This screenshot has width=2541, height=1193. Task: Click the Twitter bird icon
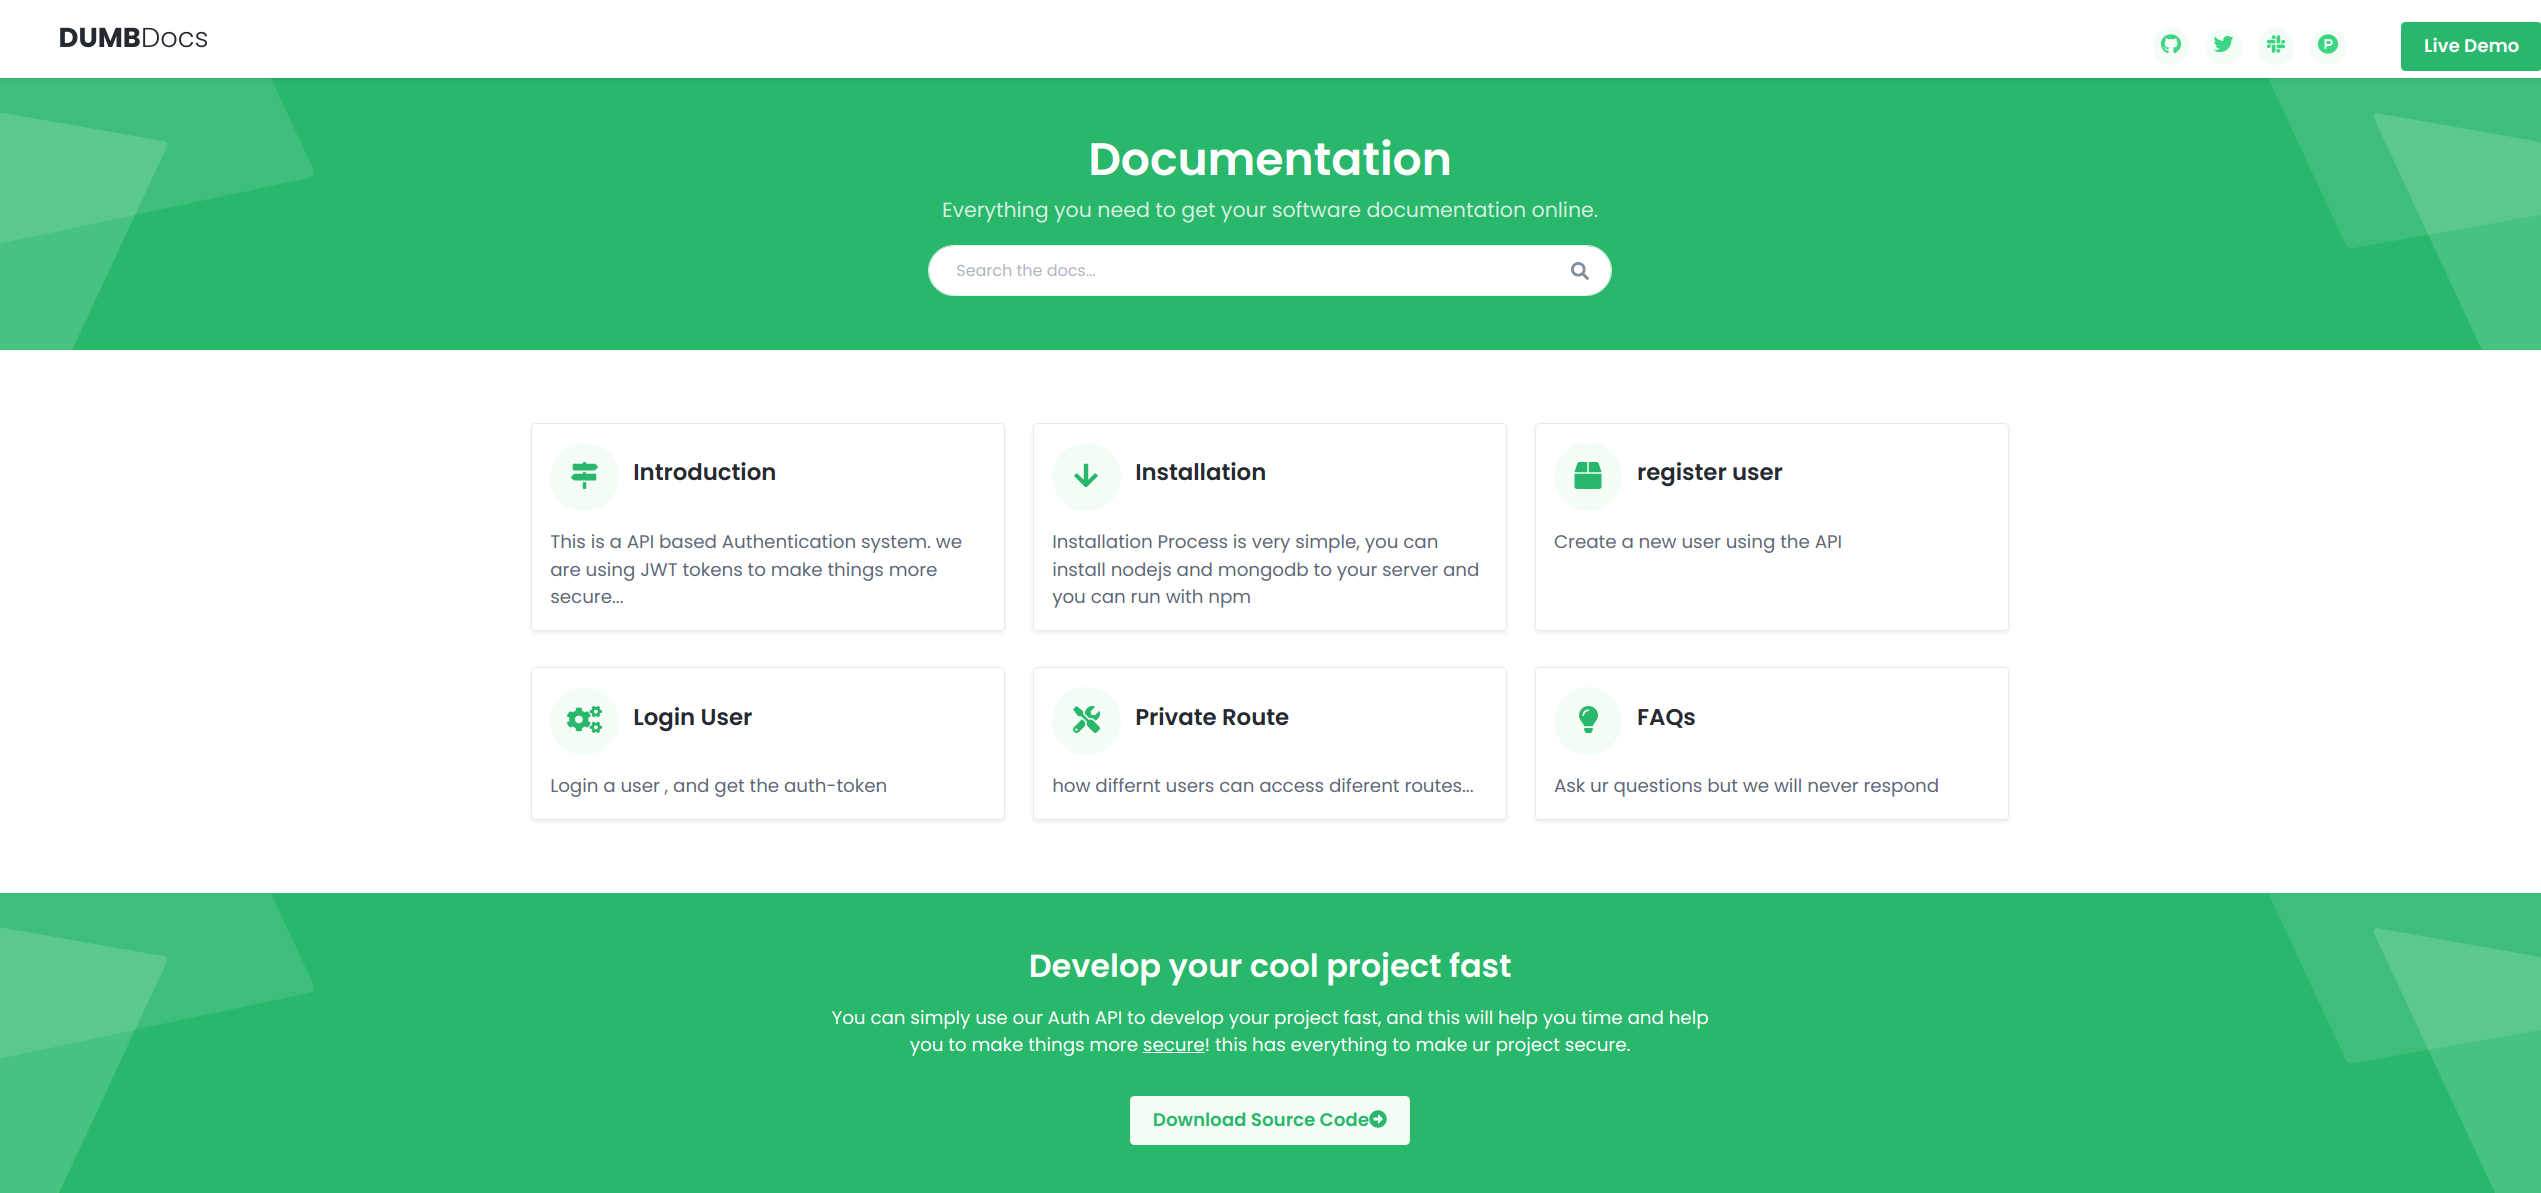(2223, 44)
